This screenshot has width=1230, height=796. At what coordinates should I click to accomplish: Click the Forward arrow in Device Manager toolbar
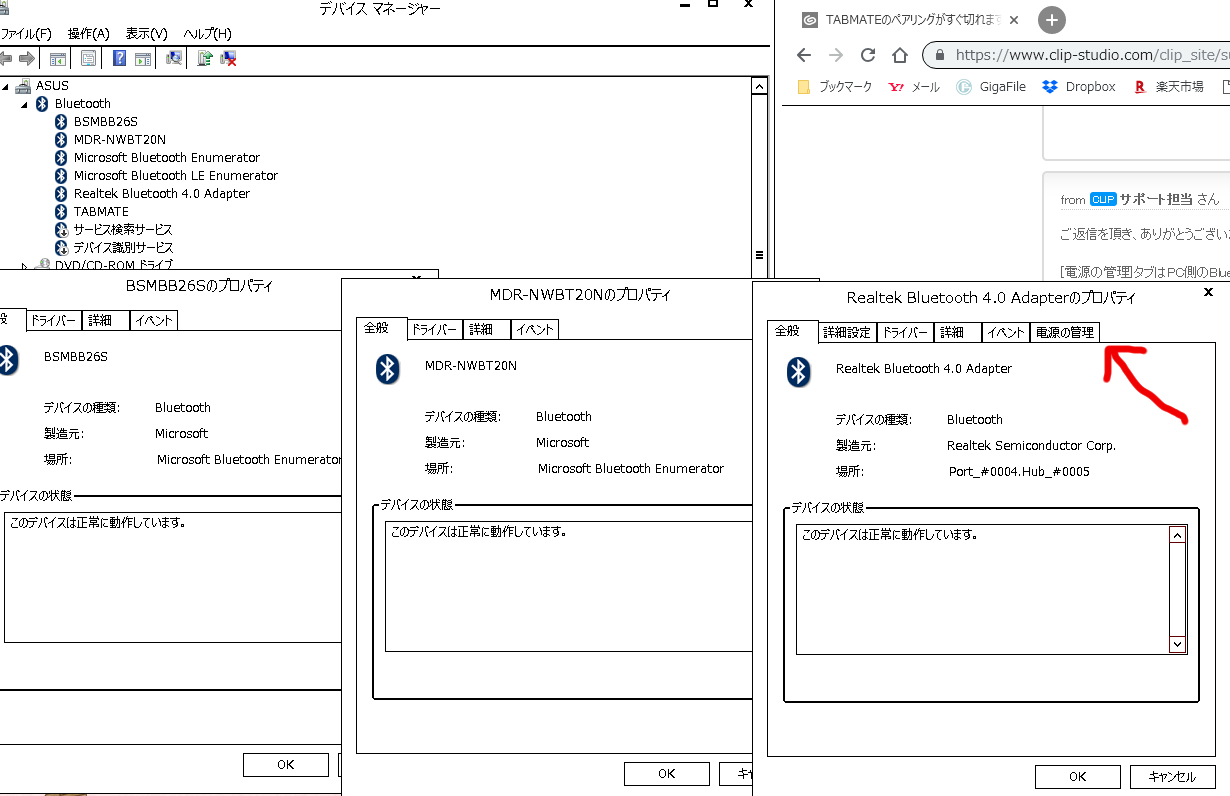click(x=27, y=59)
